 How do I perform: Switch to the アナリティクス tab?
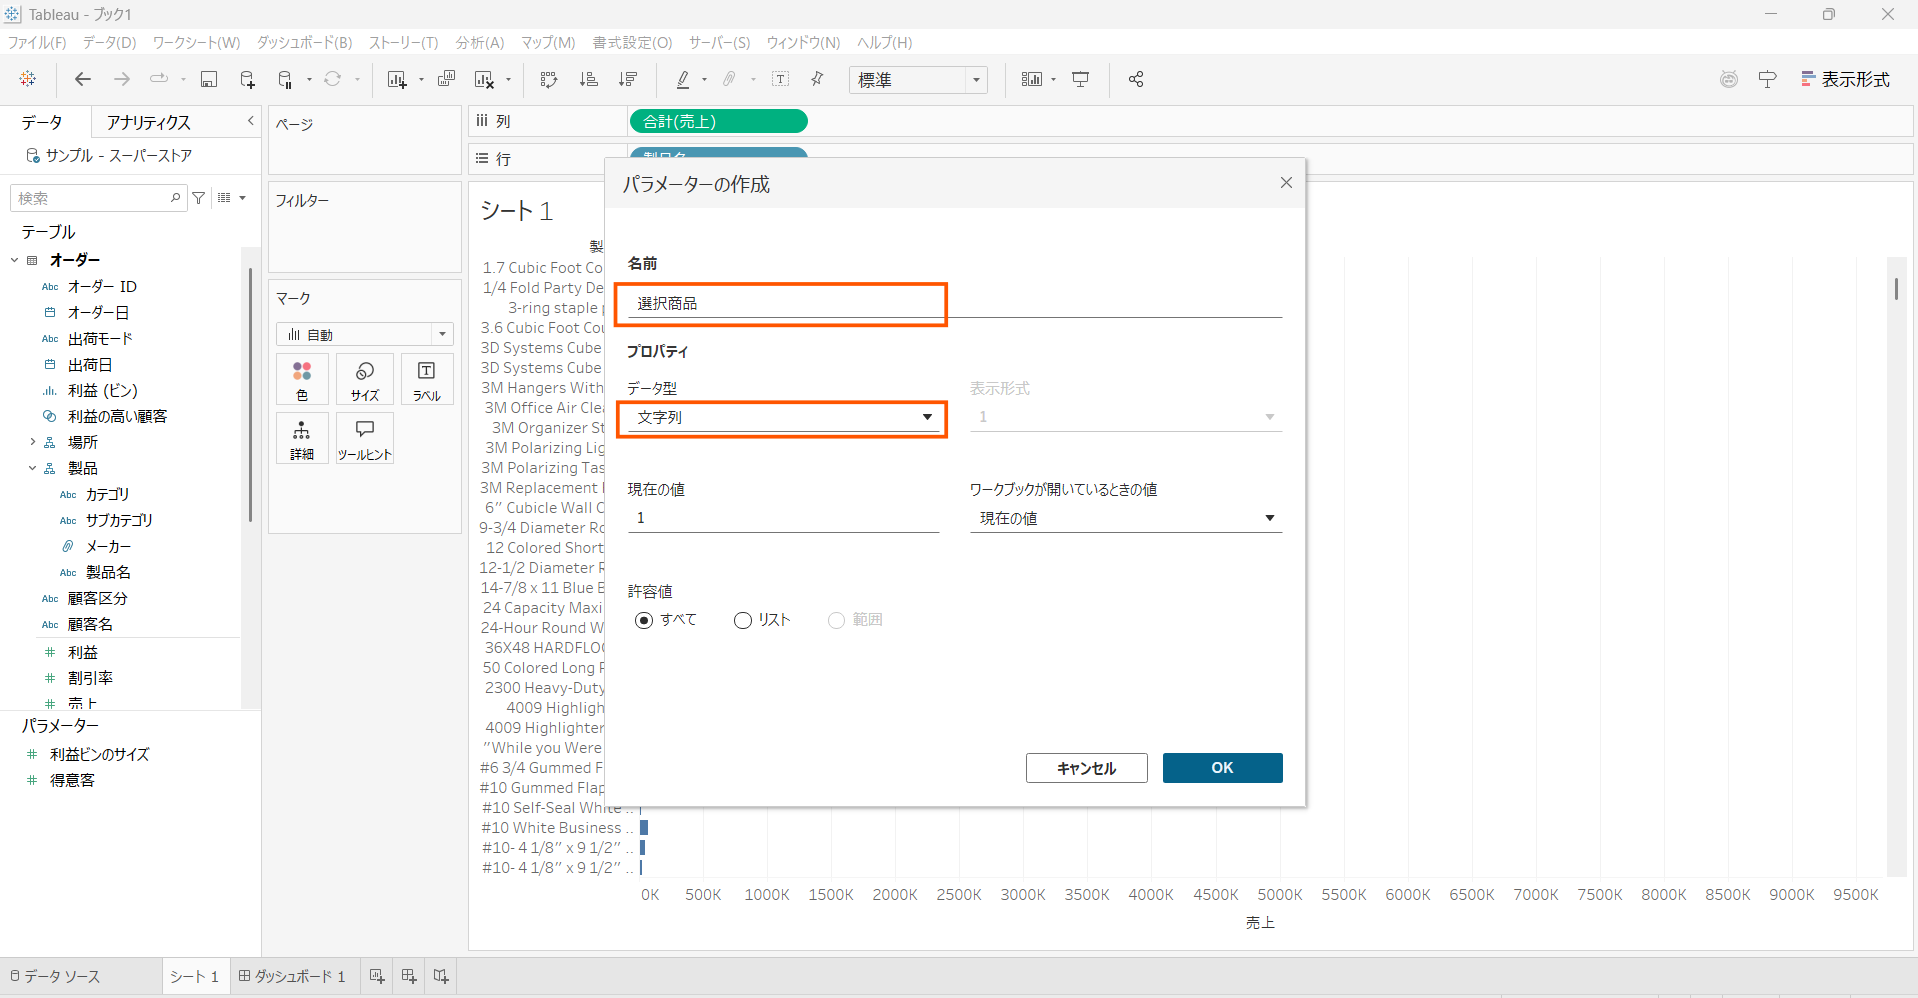[148, 122]
